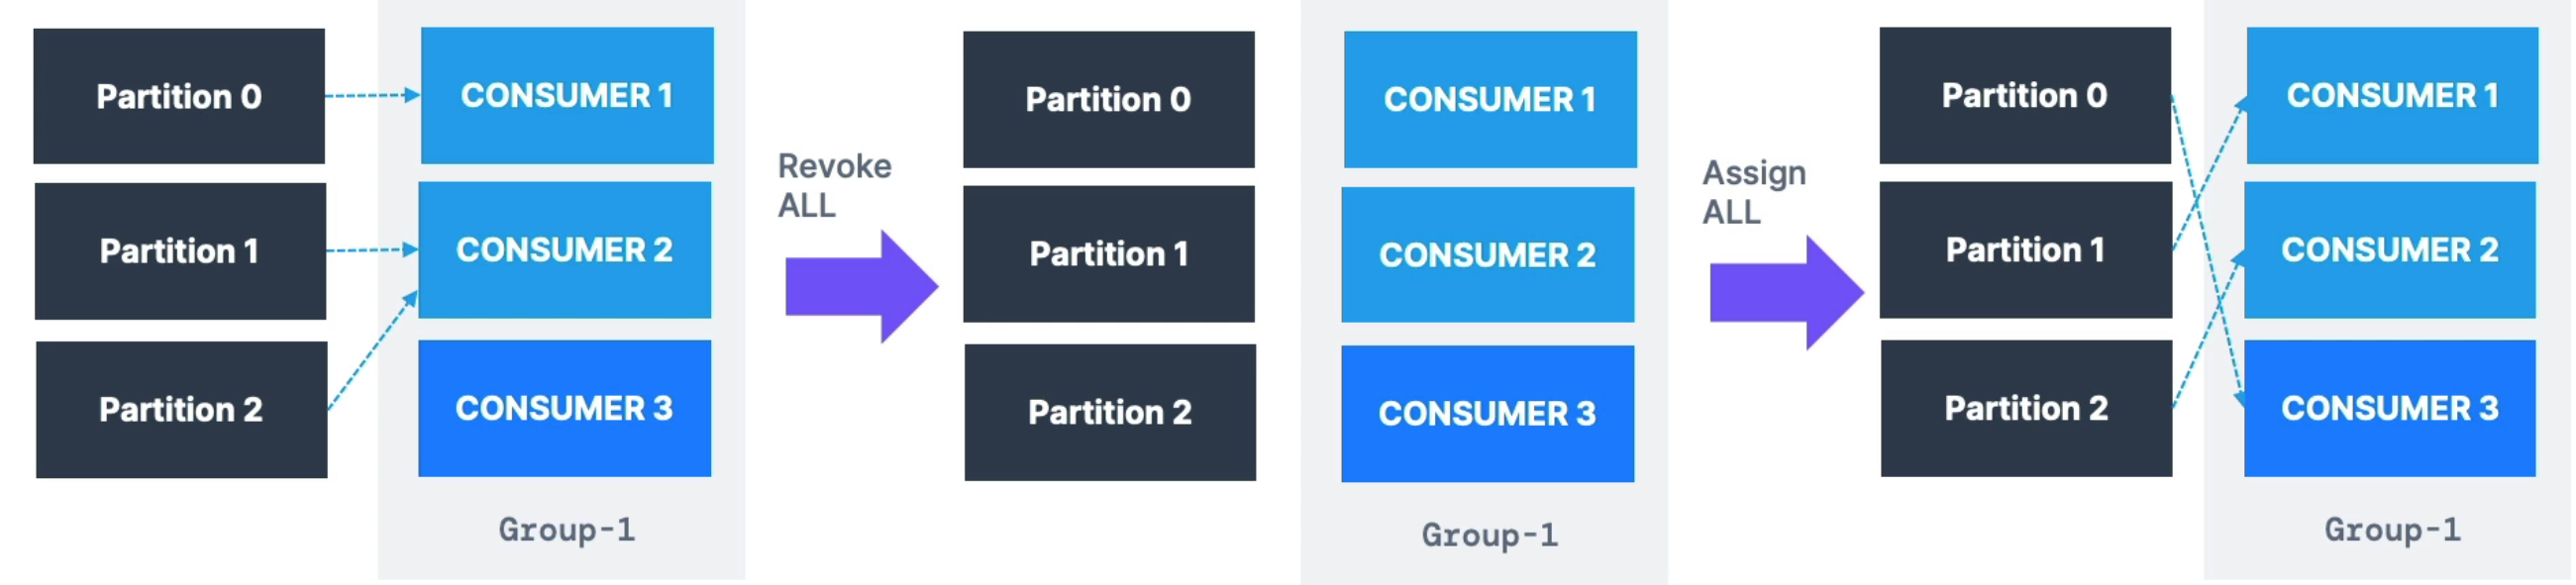
Task: Click CONSUMER 3 in the middle group
Action: click(x=1488, y=414)
